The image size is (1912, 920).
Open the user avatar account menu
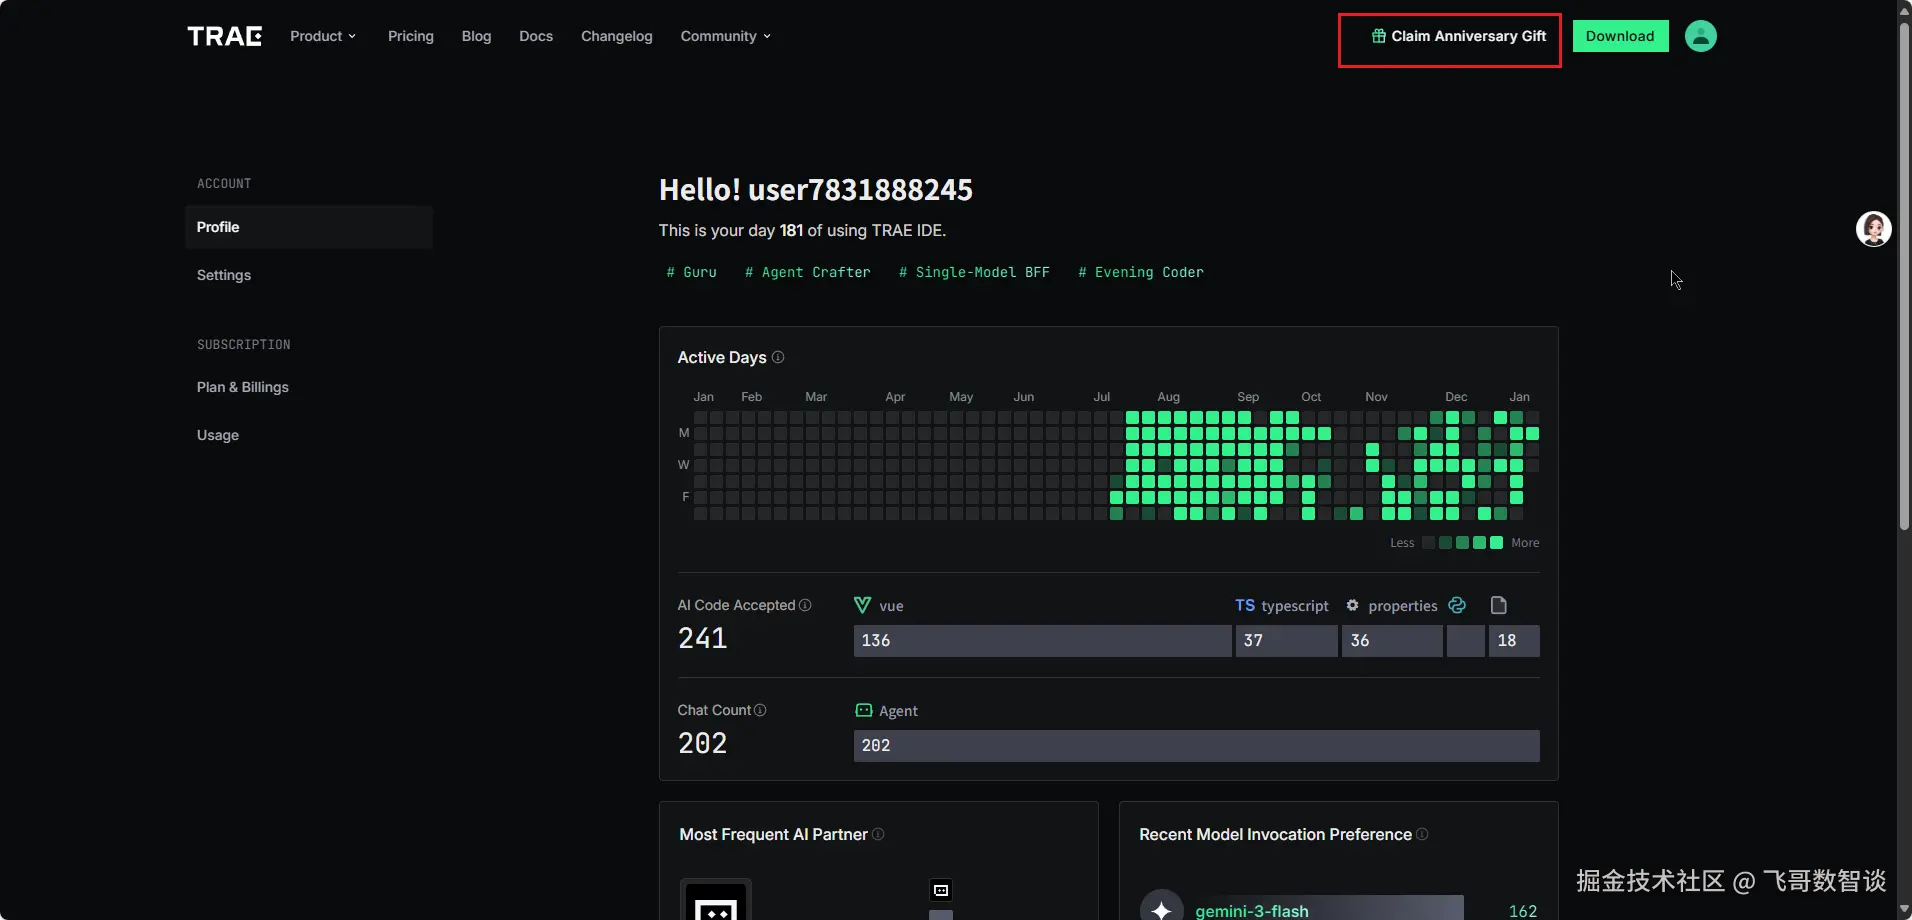(x=1700, y=36)
